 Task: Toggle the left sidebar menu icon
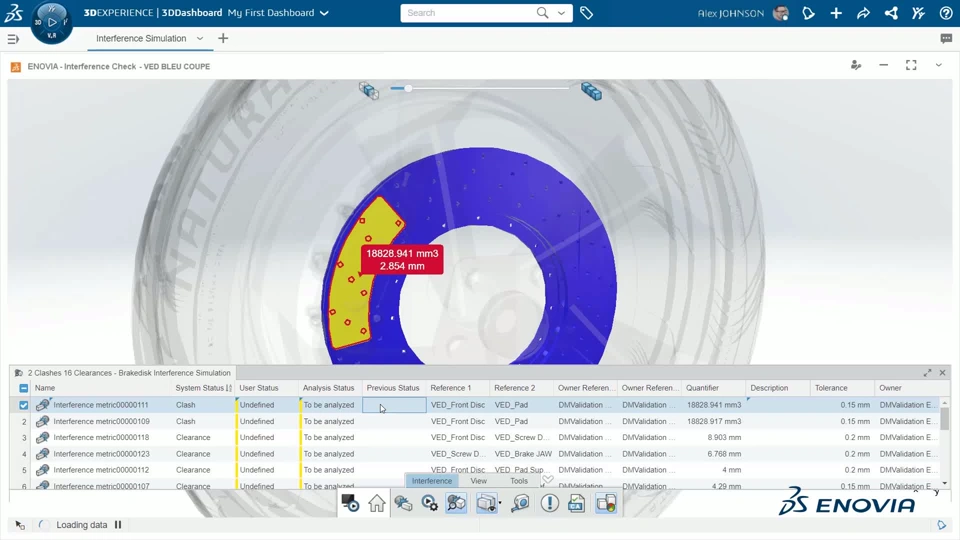[x=13, y=39]
